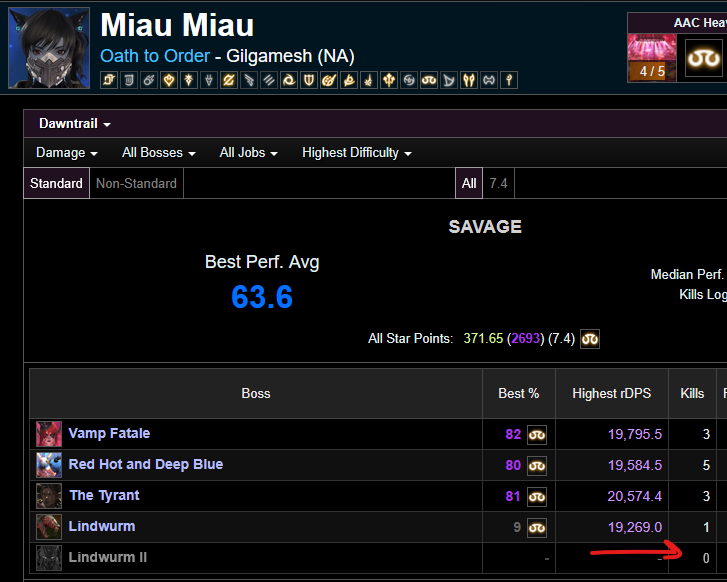The height and width of the screenshot is (582, 727).
Task: Open the Lindwurm II boss link
Action: 108,557
